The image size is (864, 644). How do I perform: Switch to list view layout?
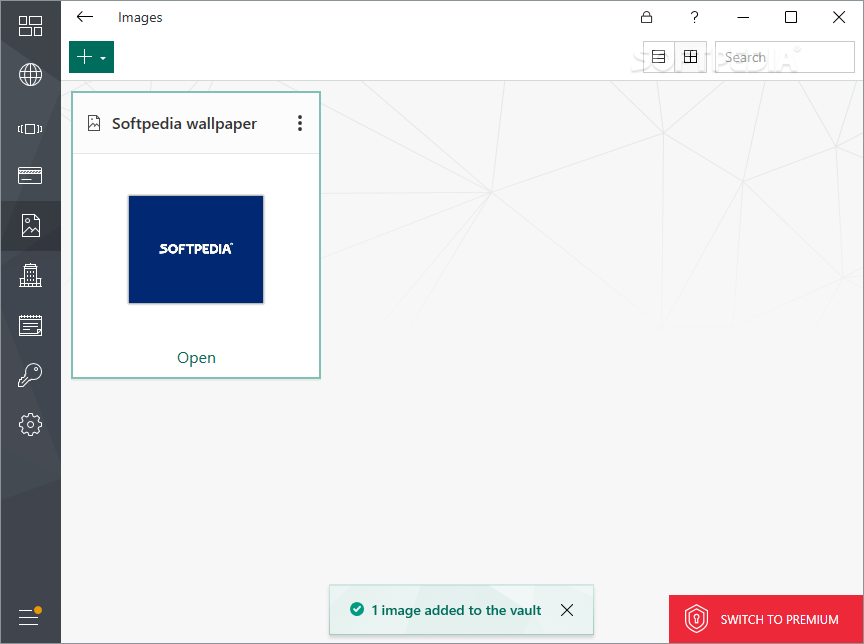658,57
